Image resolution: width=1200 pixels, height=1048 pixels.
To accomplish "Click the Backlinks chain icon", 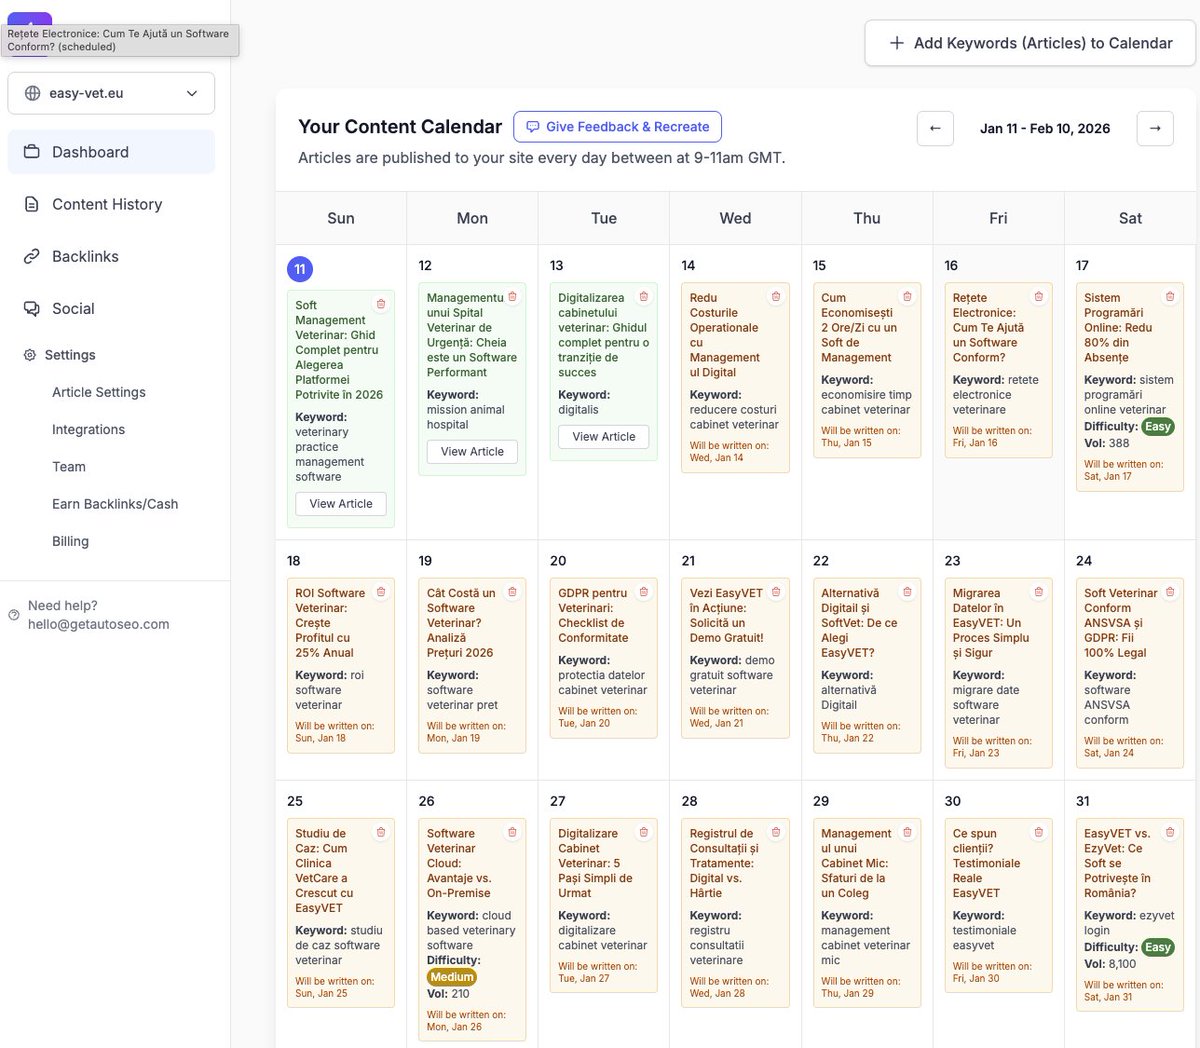I will tap(32, 256).
